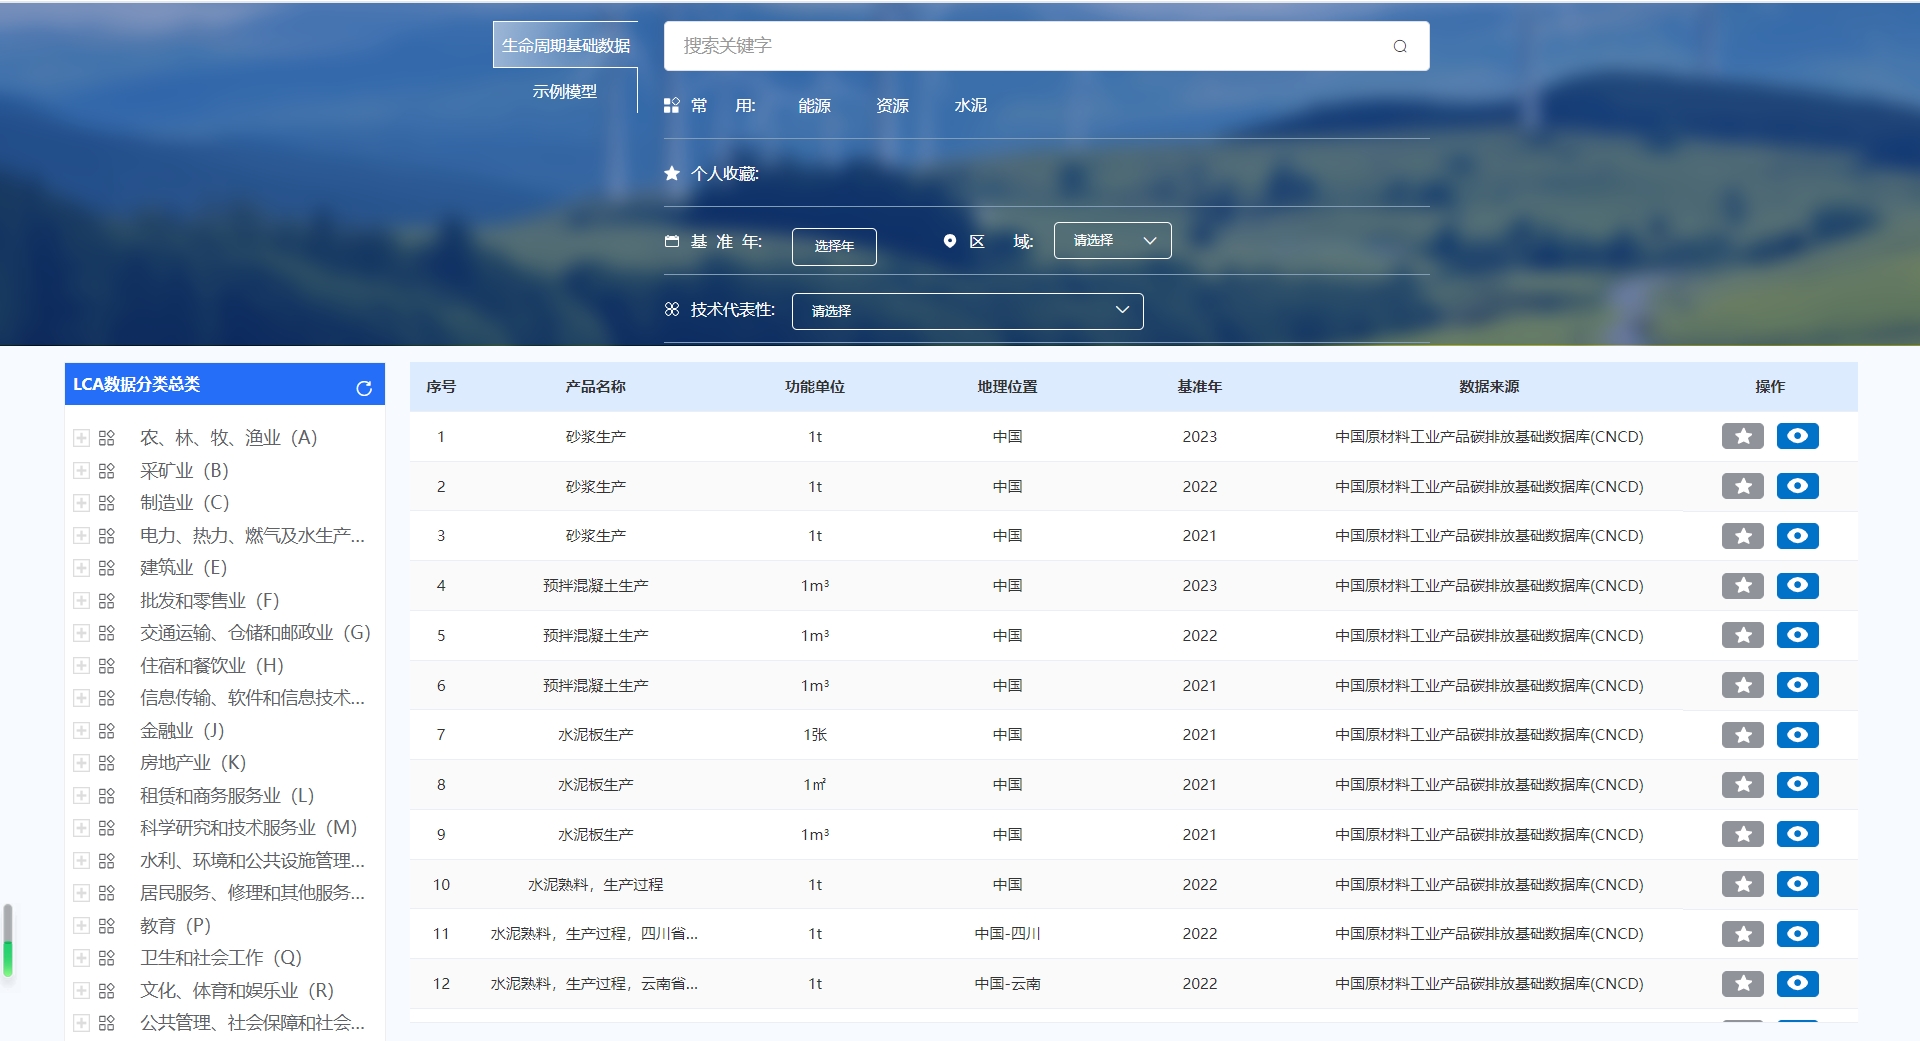1920x1041 pixels.
Task: Open the 基准年 选择年 picker
Action: pos(834,246)
